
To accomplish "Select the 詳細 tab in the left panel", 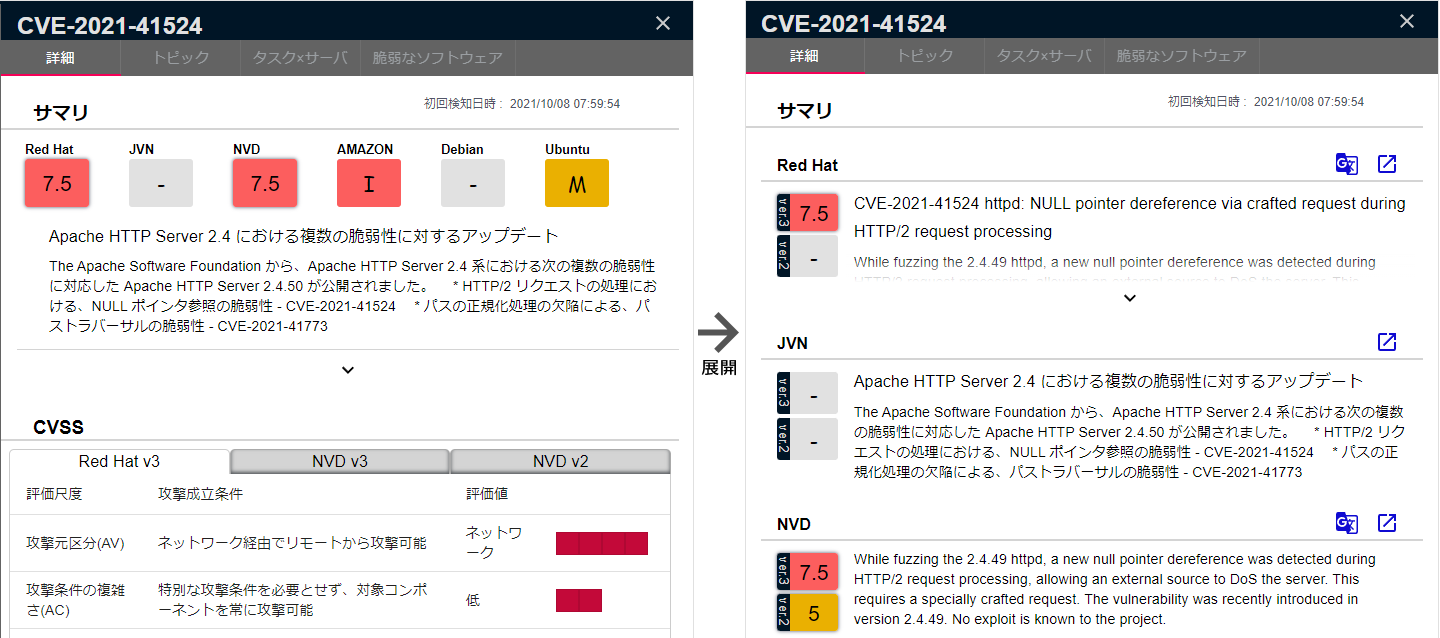I will click(61, 58).
